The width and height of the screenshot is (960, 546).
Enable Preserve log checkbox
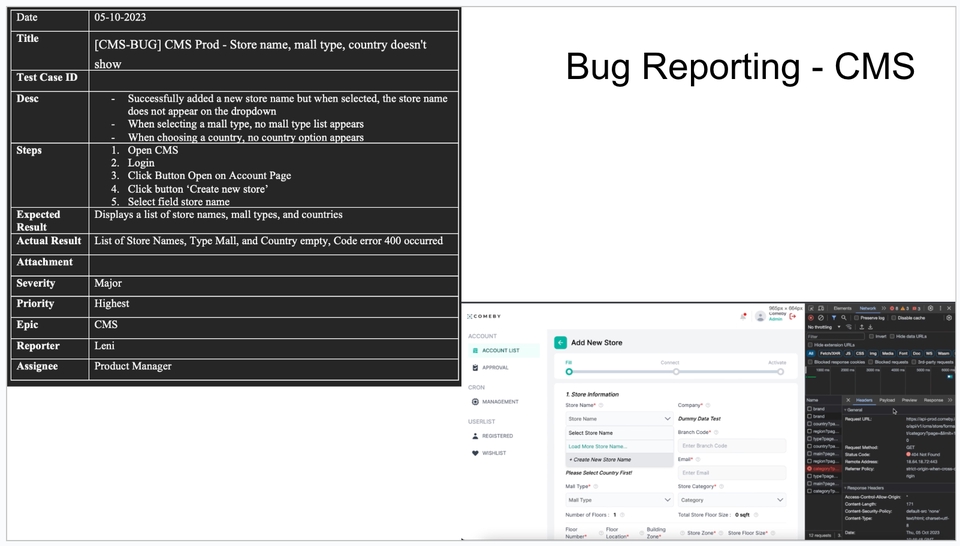coord(857,318)
